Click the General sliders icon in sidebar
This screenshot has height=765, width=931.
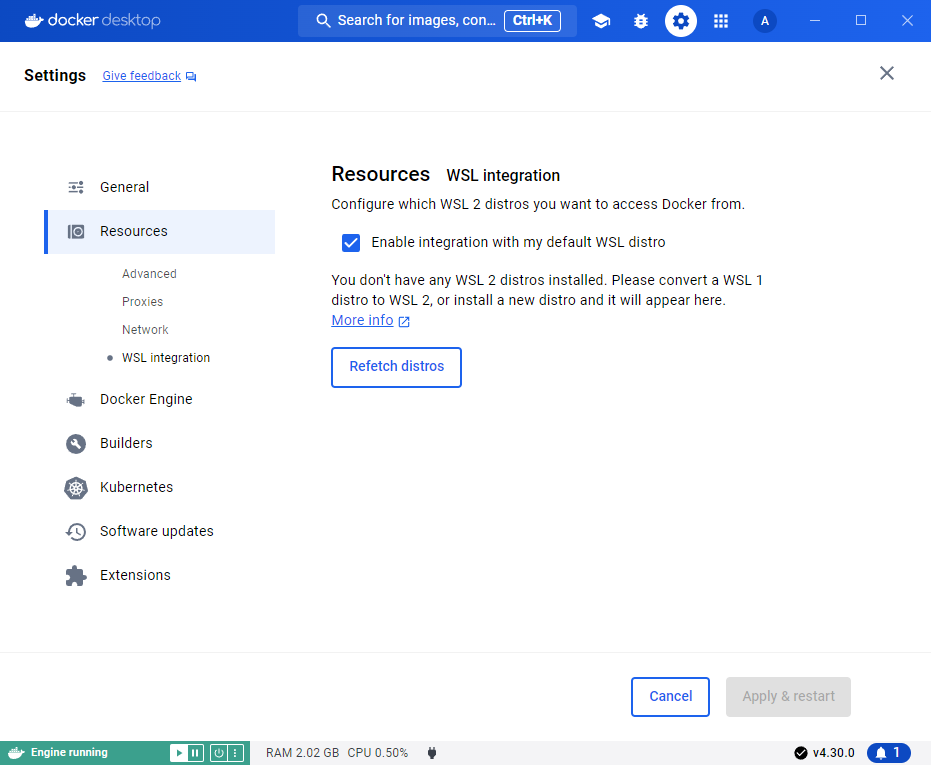76,188
